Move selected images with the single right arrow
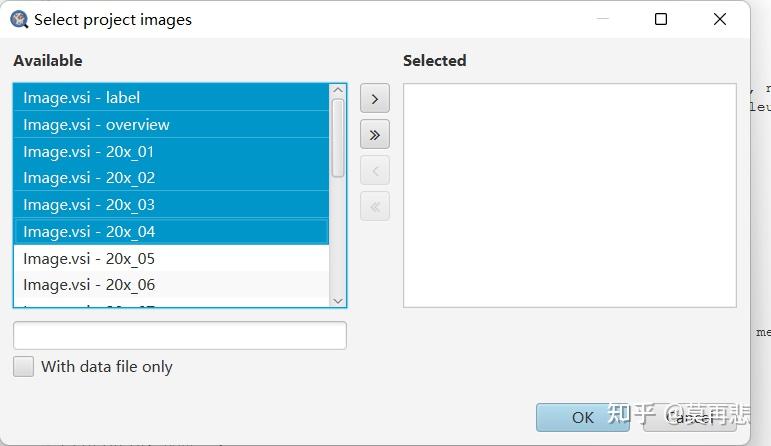 coord(374,98)
